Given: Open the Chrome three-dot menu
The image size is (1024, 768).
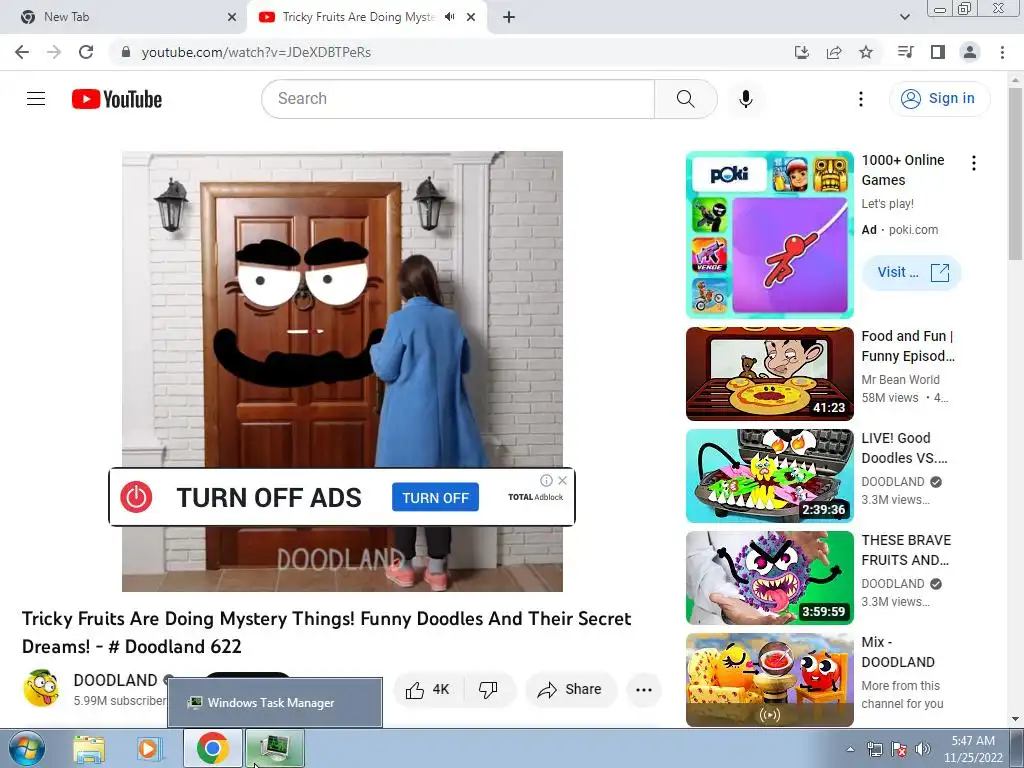Looking at the screenshot, I should (1002, 52).
